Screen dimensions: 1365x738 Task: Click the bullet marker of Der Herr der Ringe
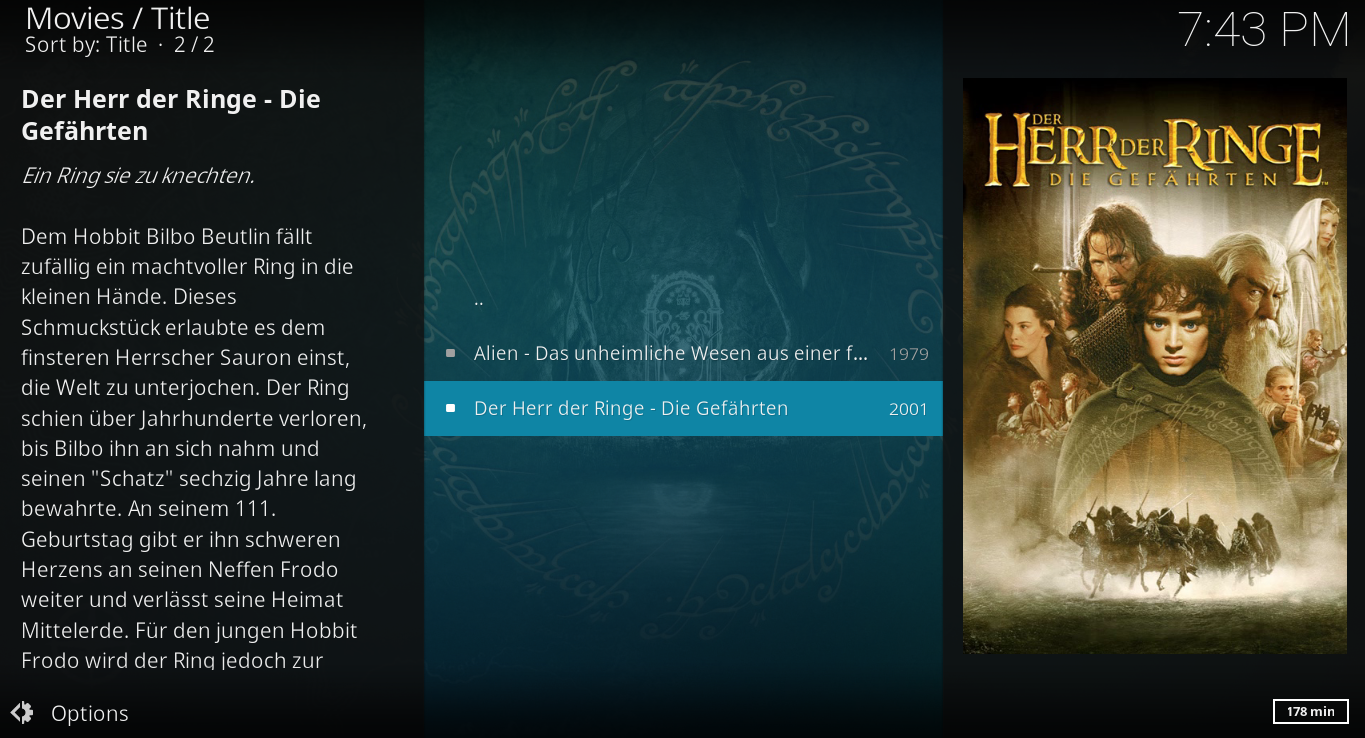coord(450,408)
